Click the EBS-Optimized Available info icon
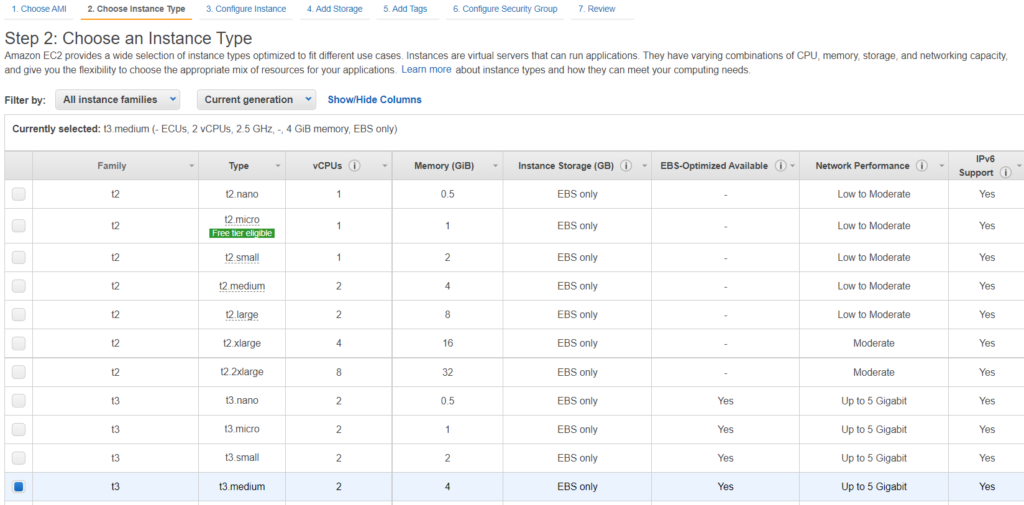 pos(780,166)
